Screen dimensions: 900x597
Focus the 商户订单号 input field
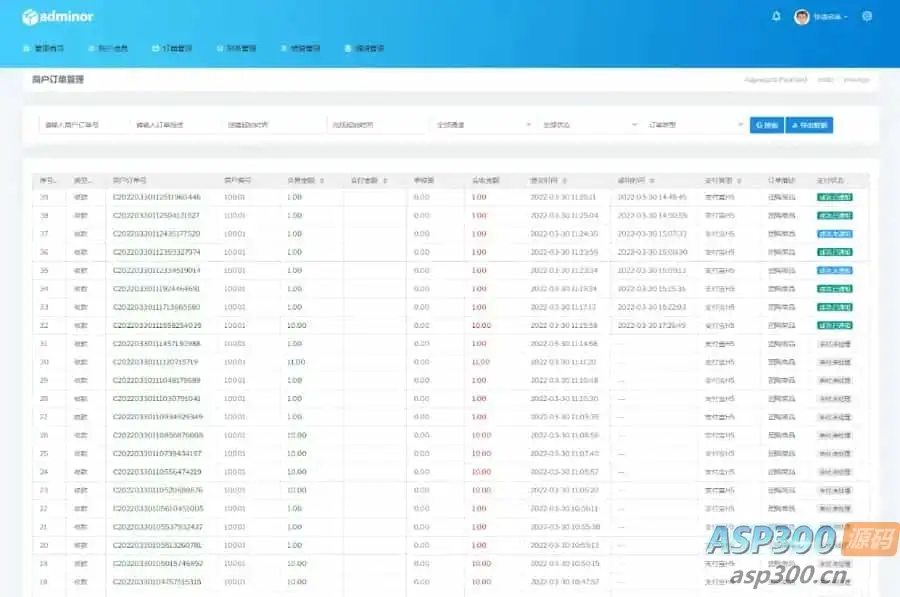point(84,125)
